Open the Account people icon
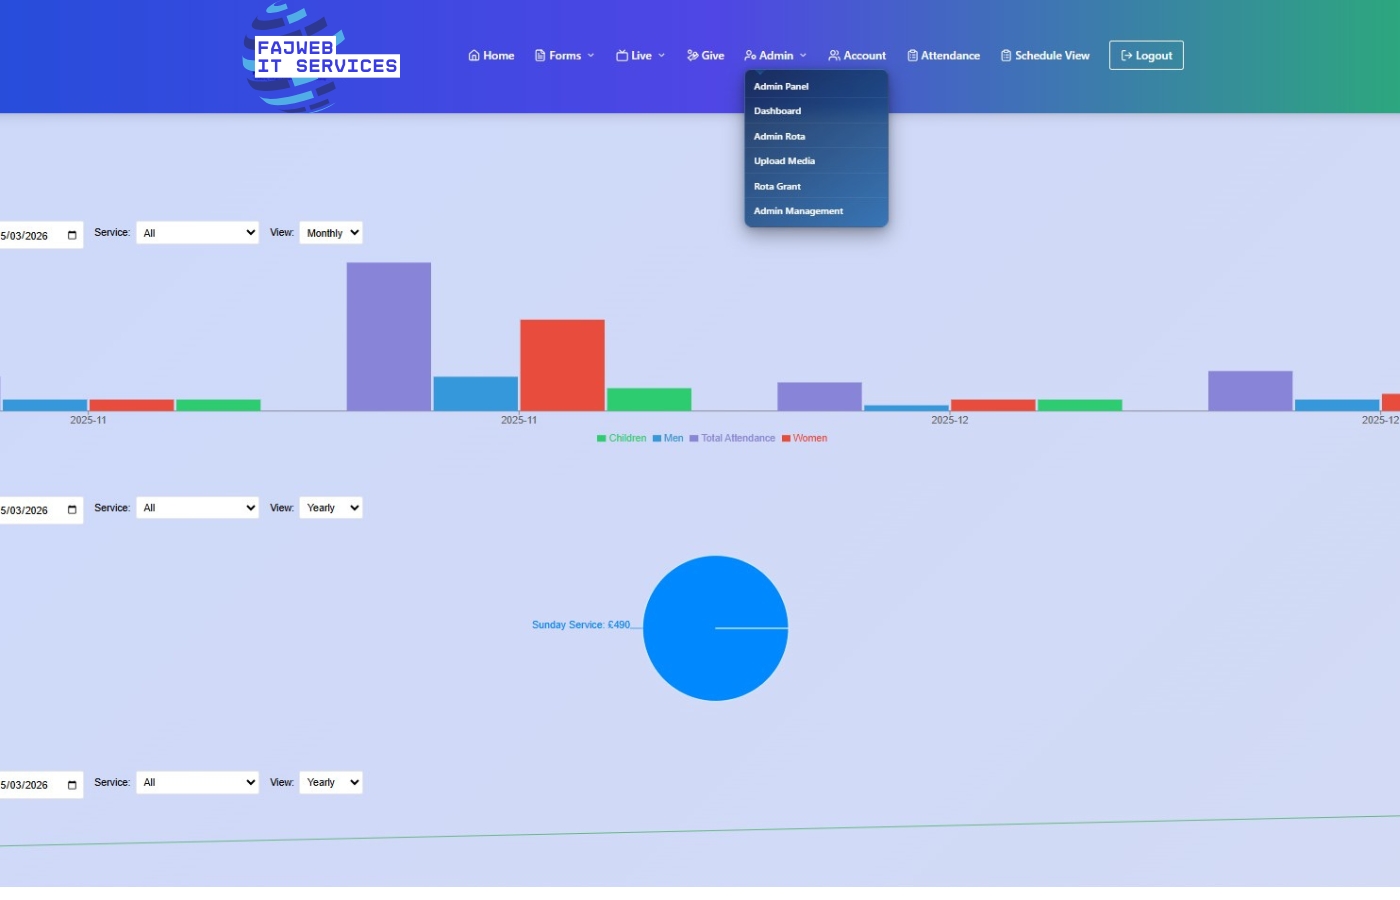 click(832, 55)
